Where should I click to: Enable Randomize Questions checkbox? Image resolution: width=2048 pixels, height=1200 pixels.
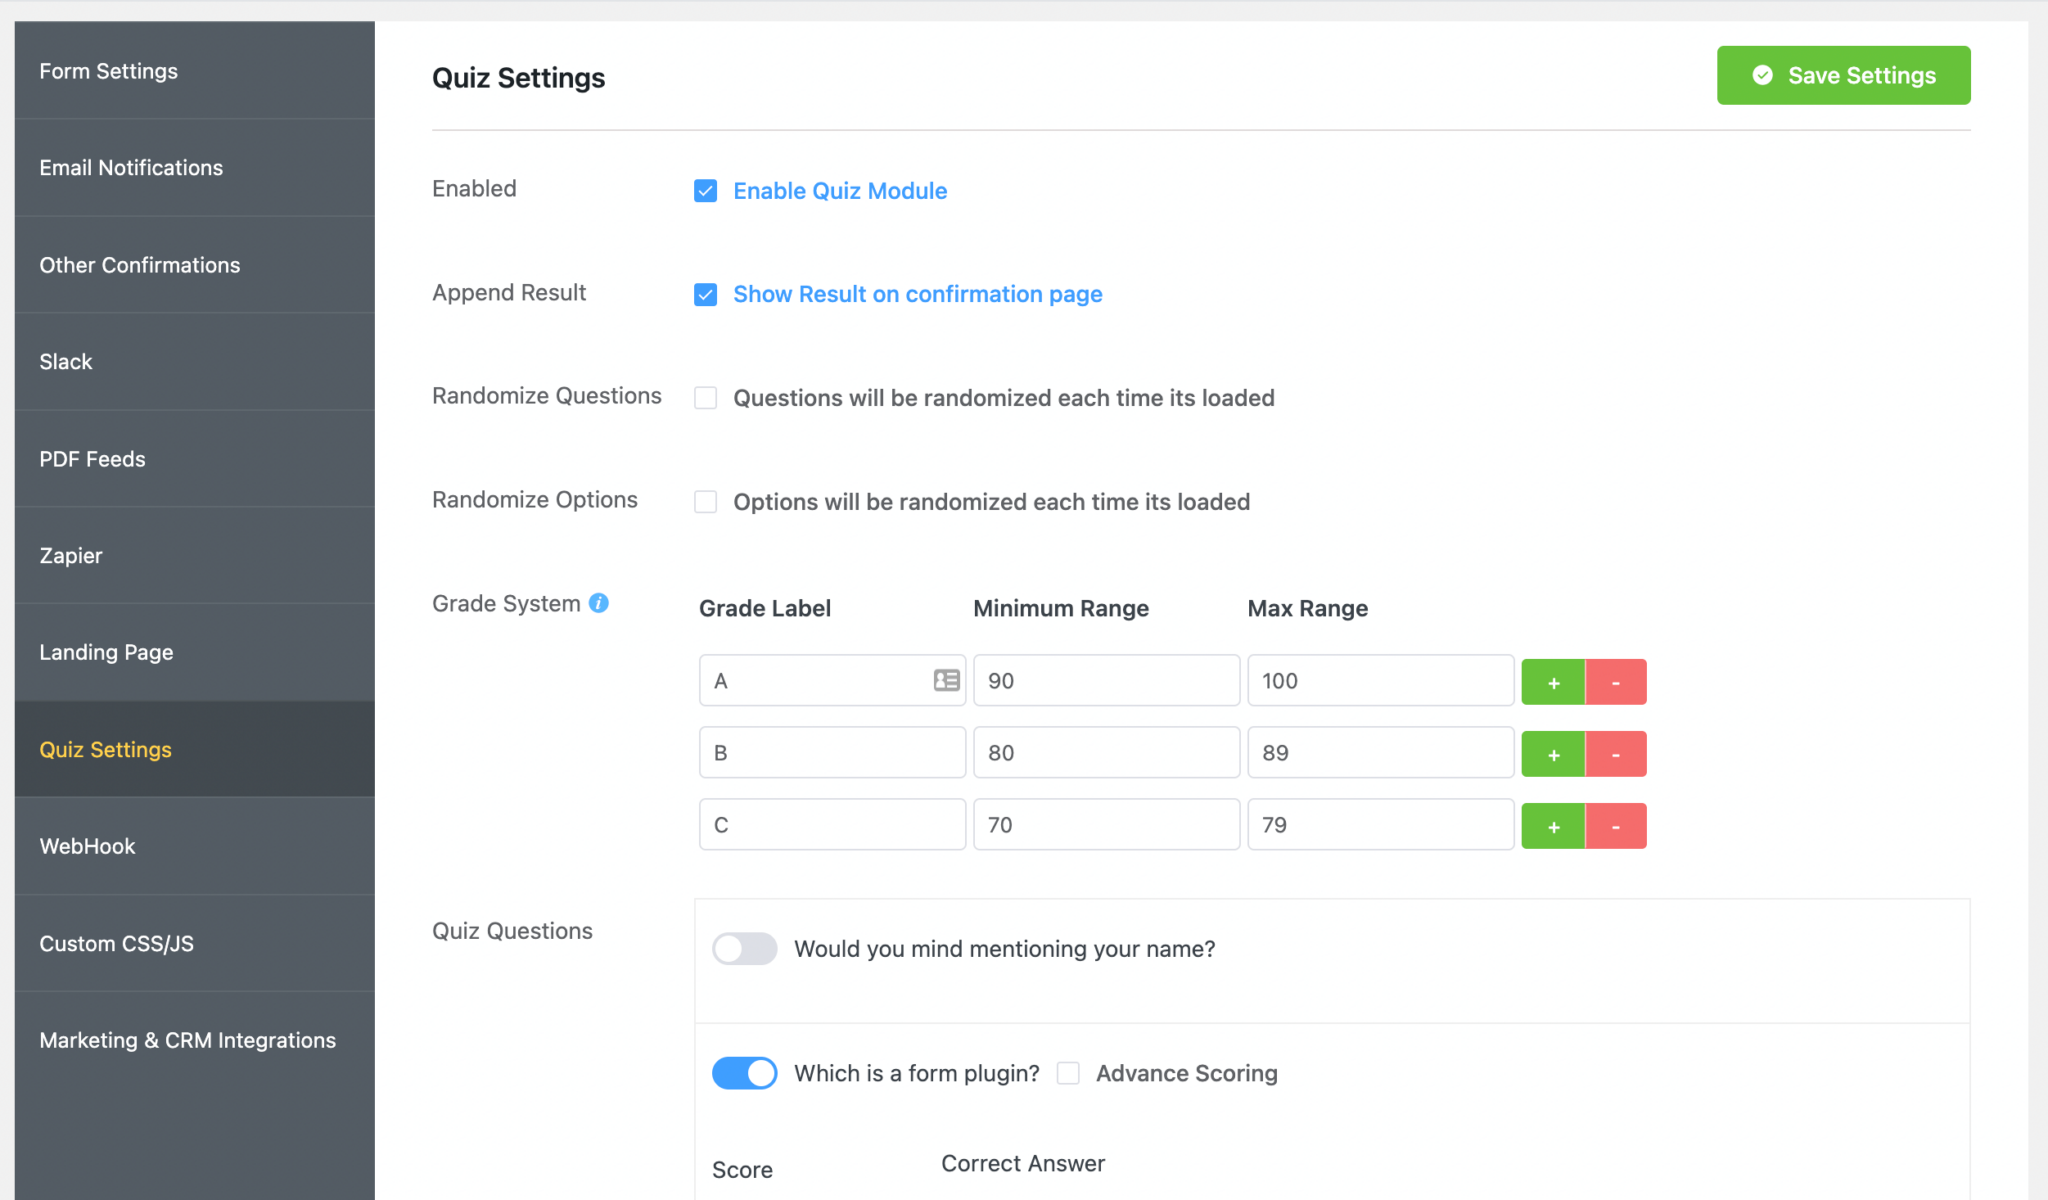706,398
